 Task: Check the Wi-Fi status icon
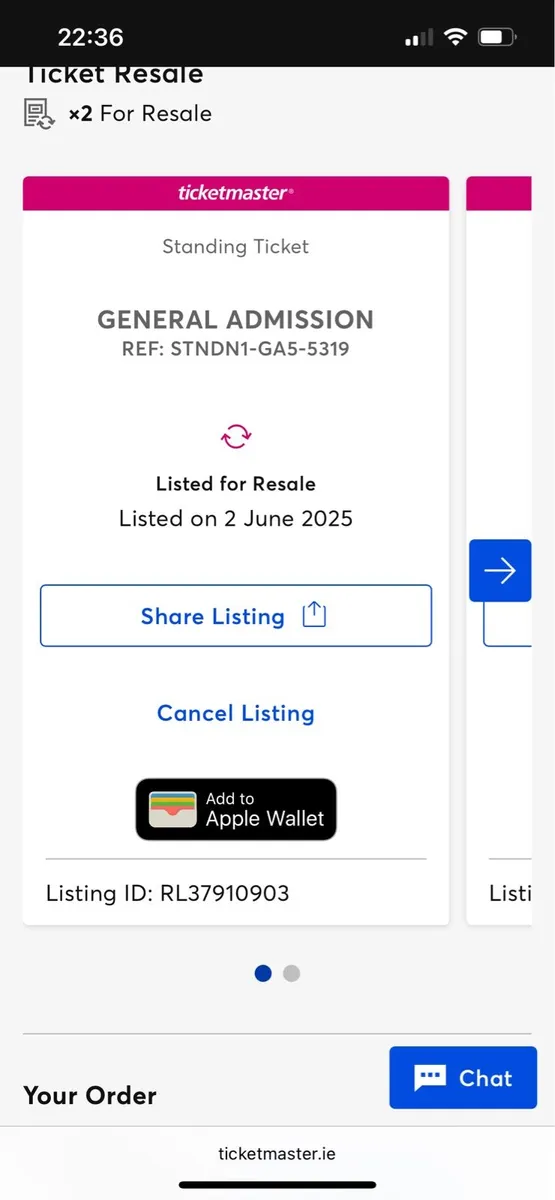coord(457,38)
